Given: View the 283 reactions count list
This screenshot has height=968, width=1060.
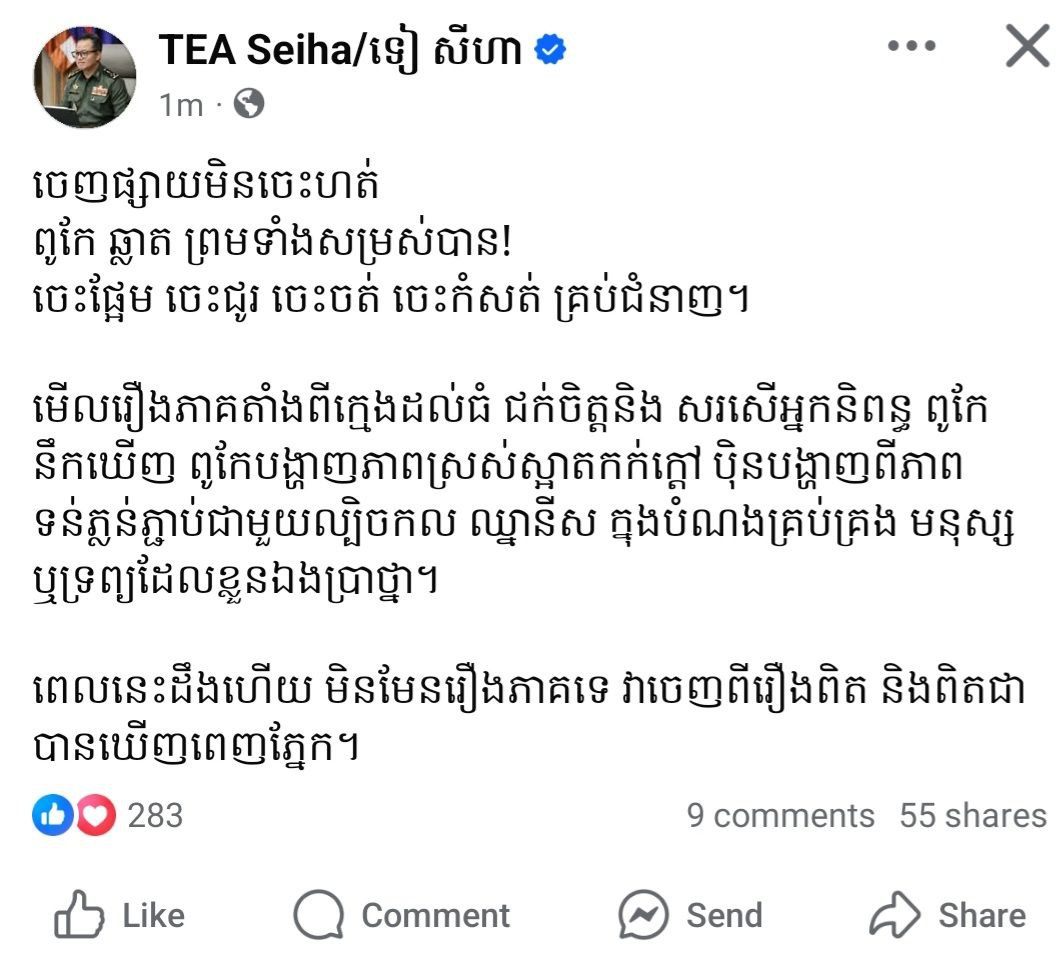Looking at the screenshot, I should click(x=155, y=815).
